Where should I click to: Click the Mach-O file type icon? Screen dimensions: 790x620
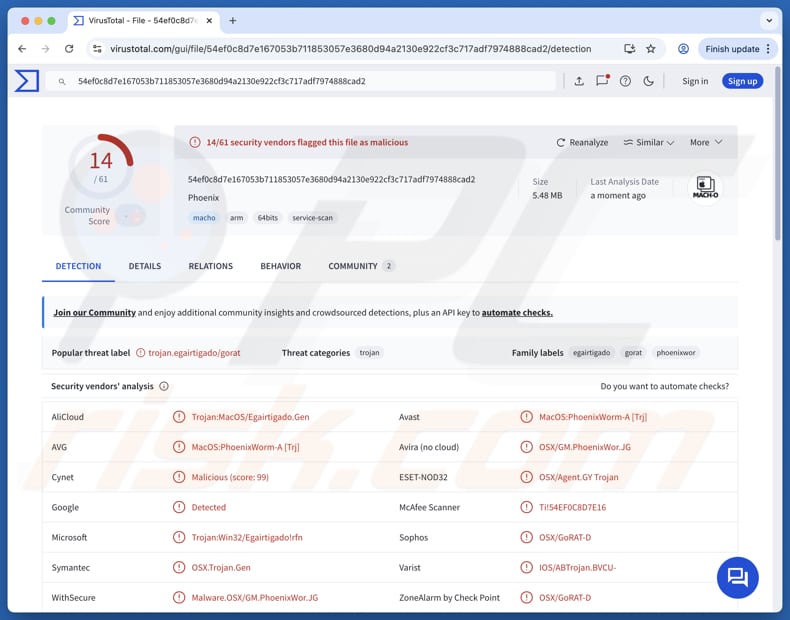pyautogui.click(x=705, y=188)
